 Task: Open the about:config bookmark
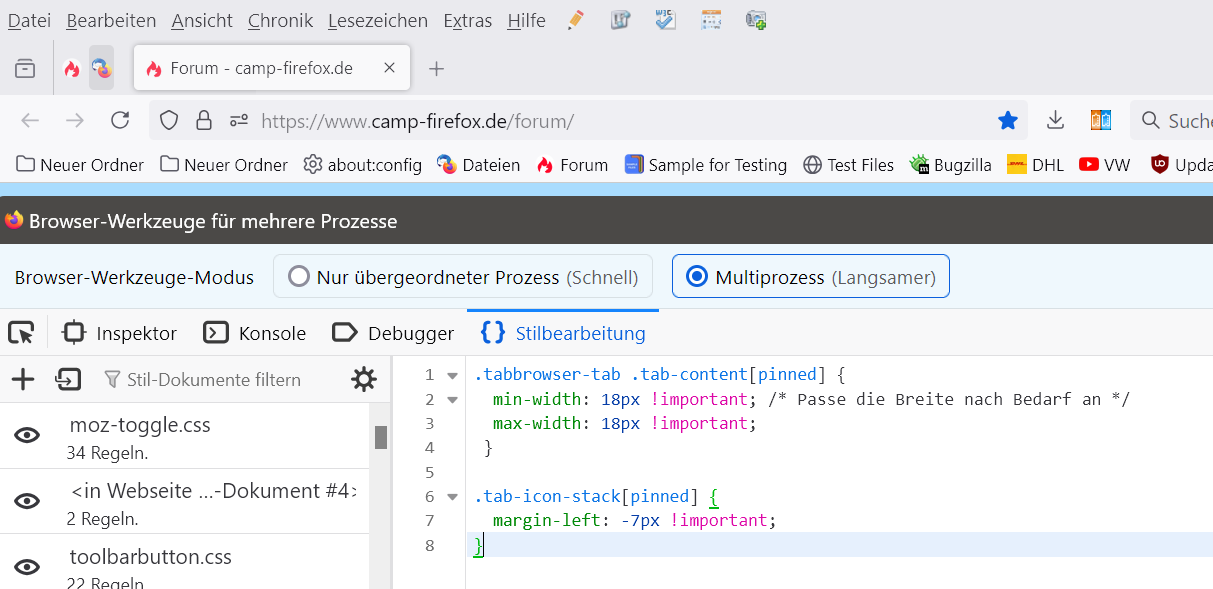(363, 165)
